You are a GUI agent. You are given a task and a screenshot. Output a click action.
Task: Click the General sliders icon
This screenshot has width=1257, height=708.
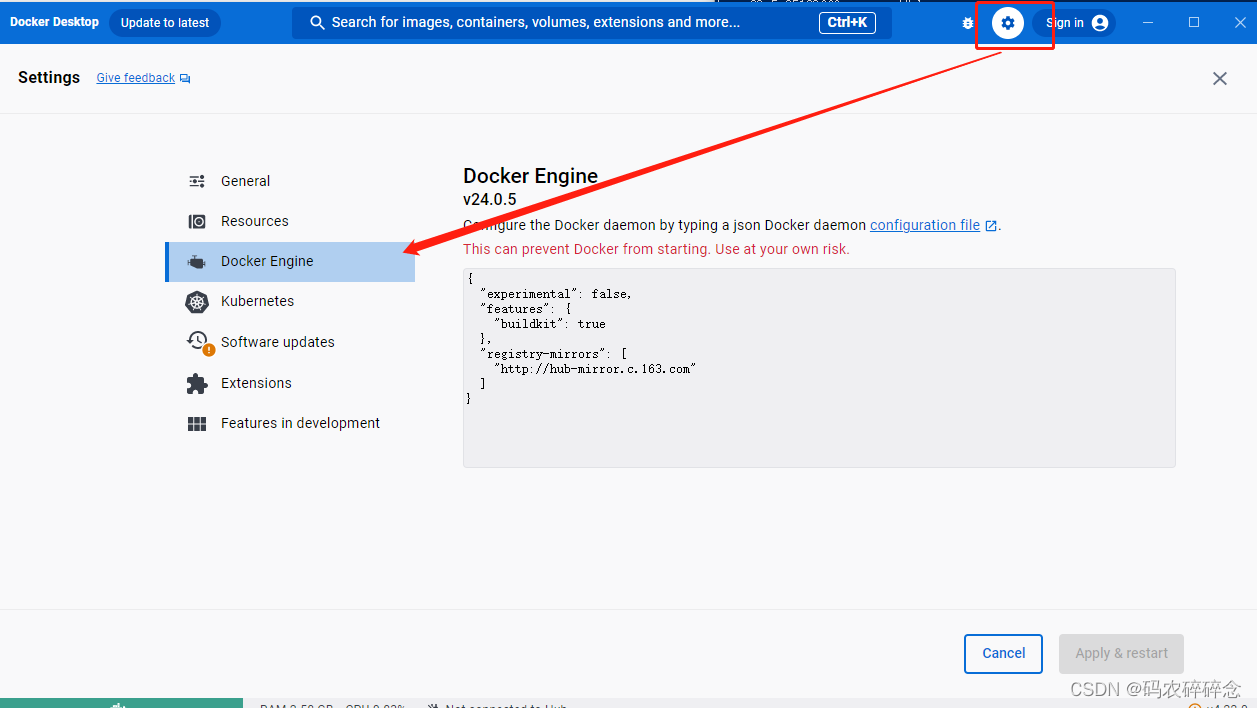point(197,181)
